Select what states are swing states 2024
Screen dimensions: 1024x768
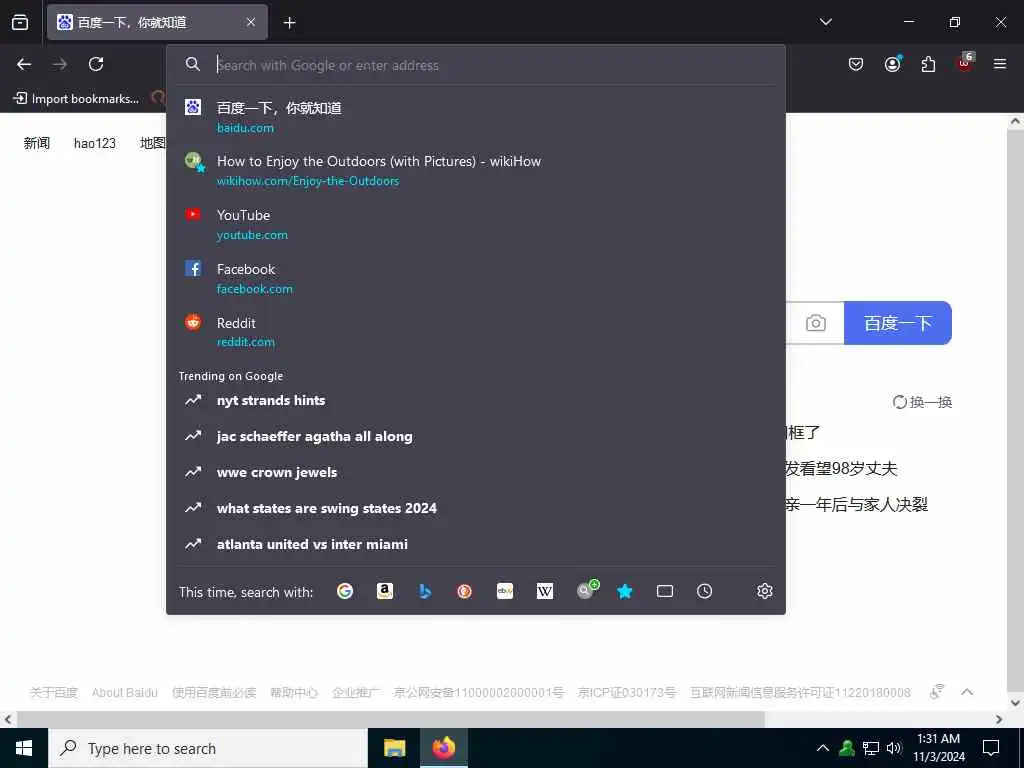pyautogui.click(x=475, y=508)
